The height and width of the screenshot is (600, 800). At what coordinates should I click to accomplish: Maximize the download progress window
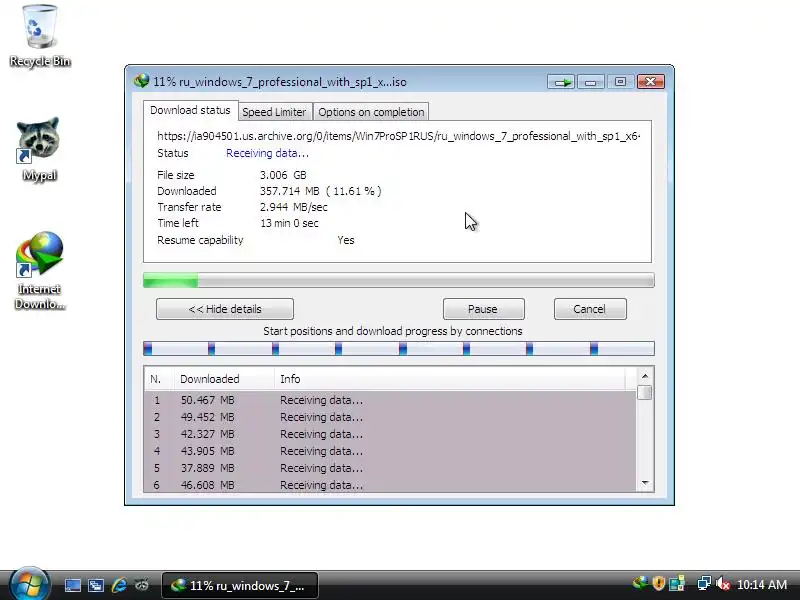click(x=620, y=82)
